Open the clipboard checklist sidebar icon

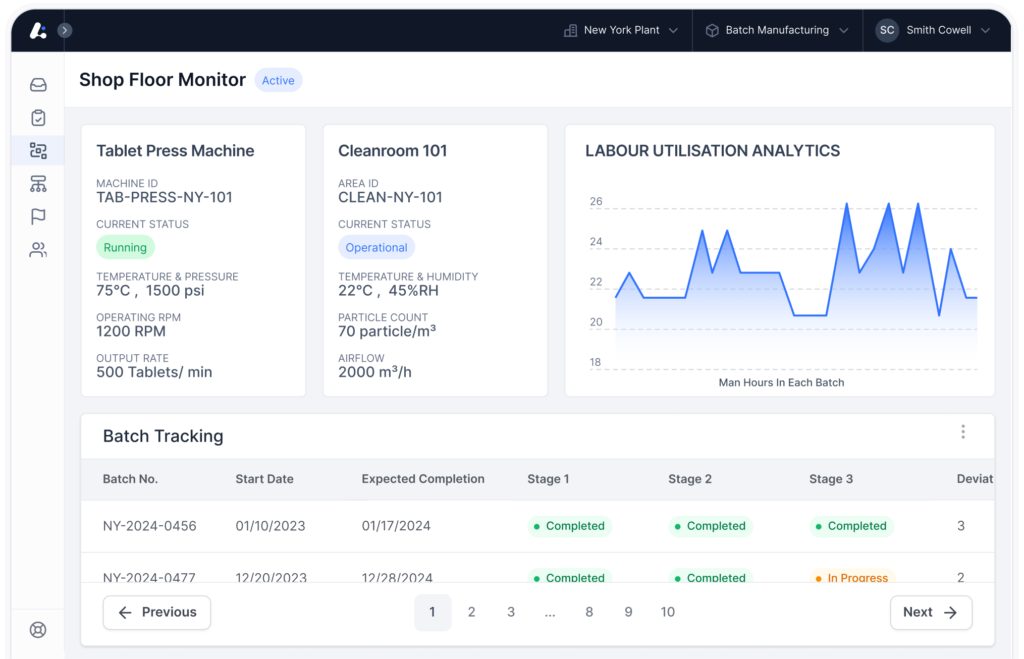pyautogui.click(x=38, y=118)
